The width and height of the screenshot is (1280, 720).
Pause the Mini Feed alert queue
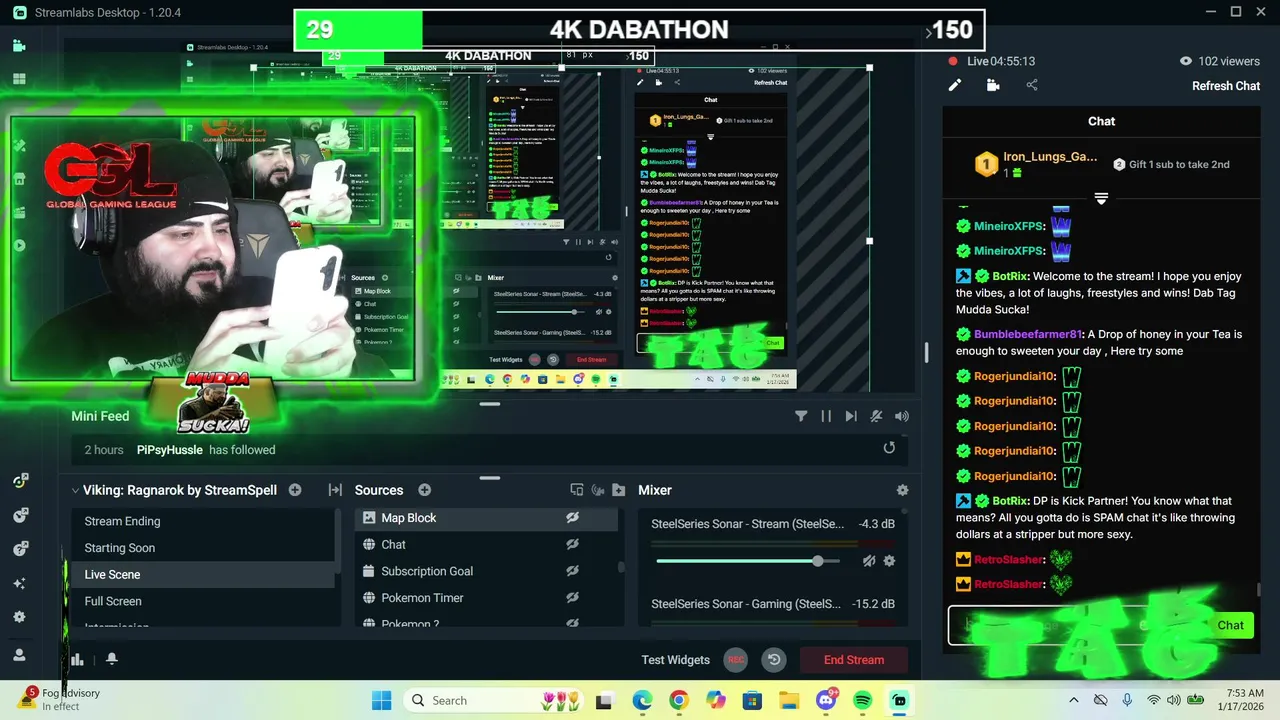(x=826, y=416)
